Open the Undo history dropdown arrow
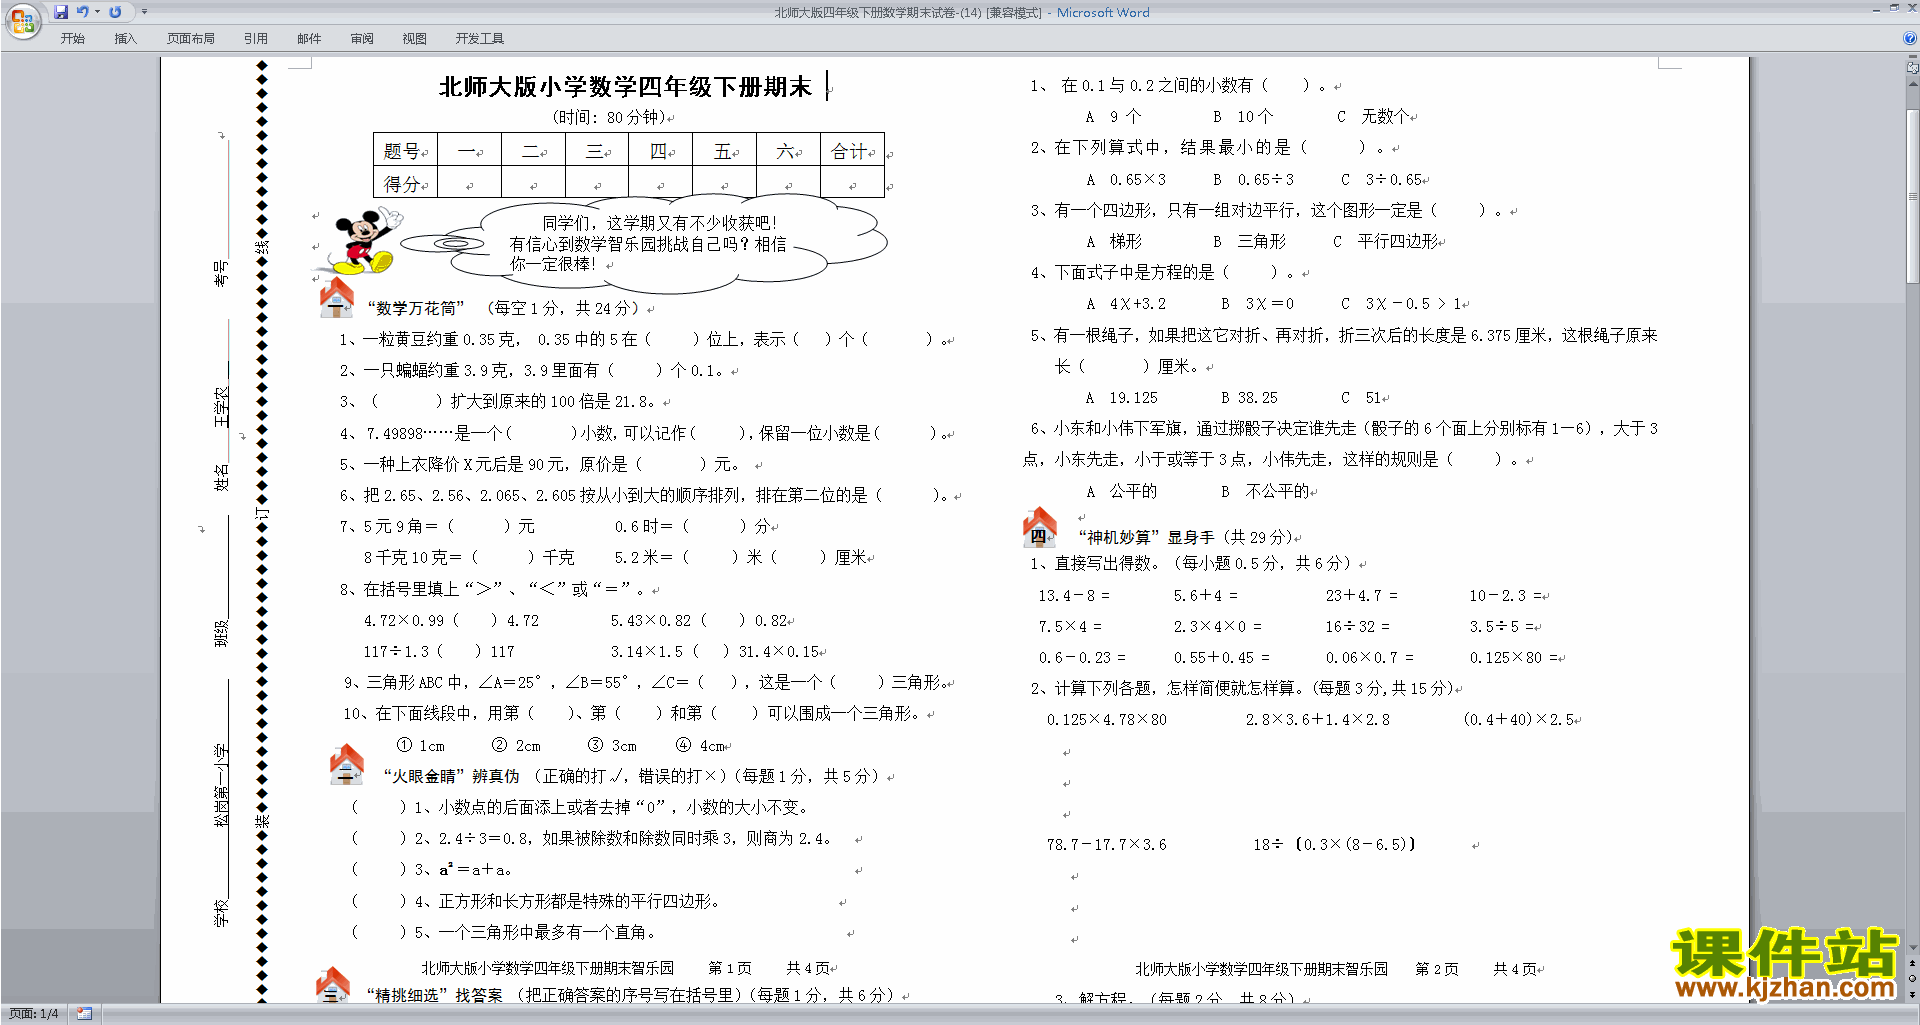1920x1025 pixels. click(97, 12)
